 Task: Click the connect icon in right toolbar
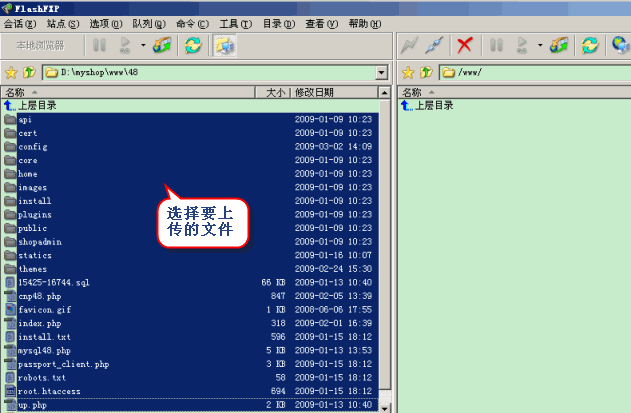[408, 45]
